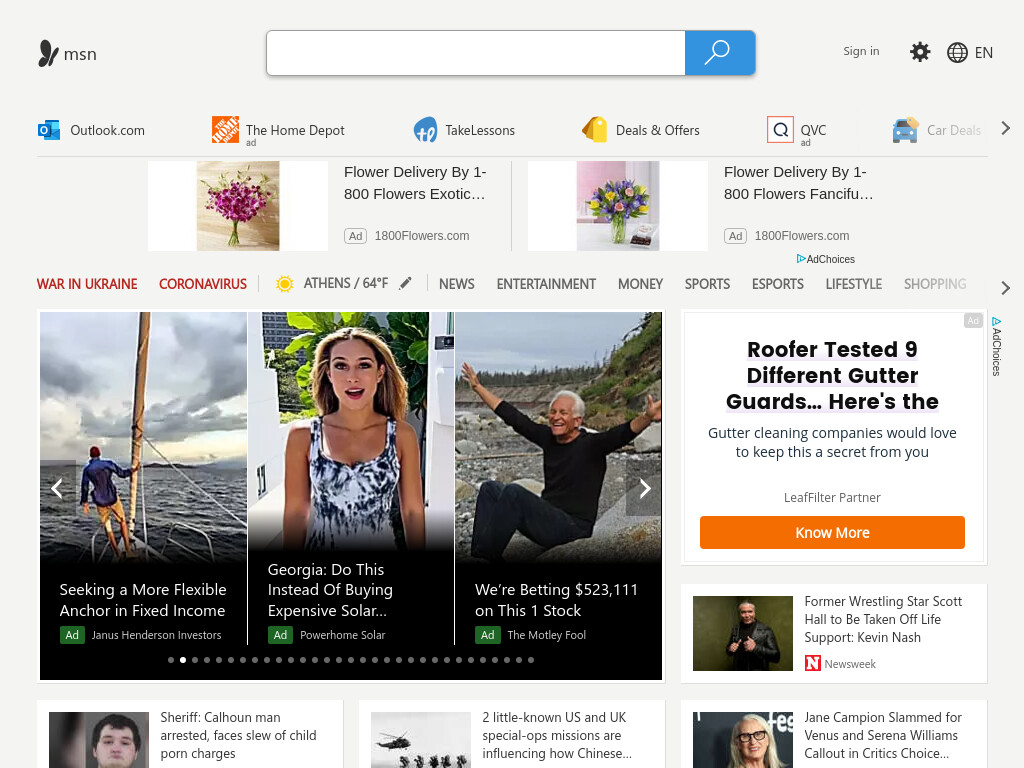Open the Roofer Tested 9 Gutter Guards headline
This screenshot has width=1024, height=768.
[832, 376]
